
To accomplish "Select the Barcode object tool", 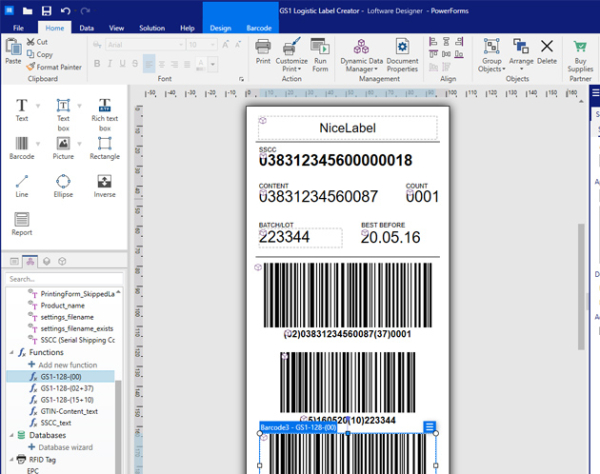I will pos(21,148).
